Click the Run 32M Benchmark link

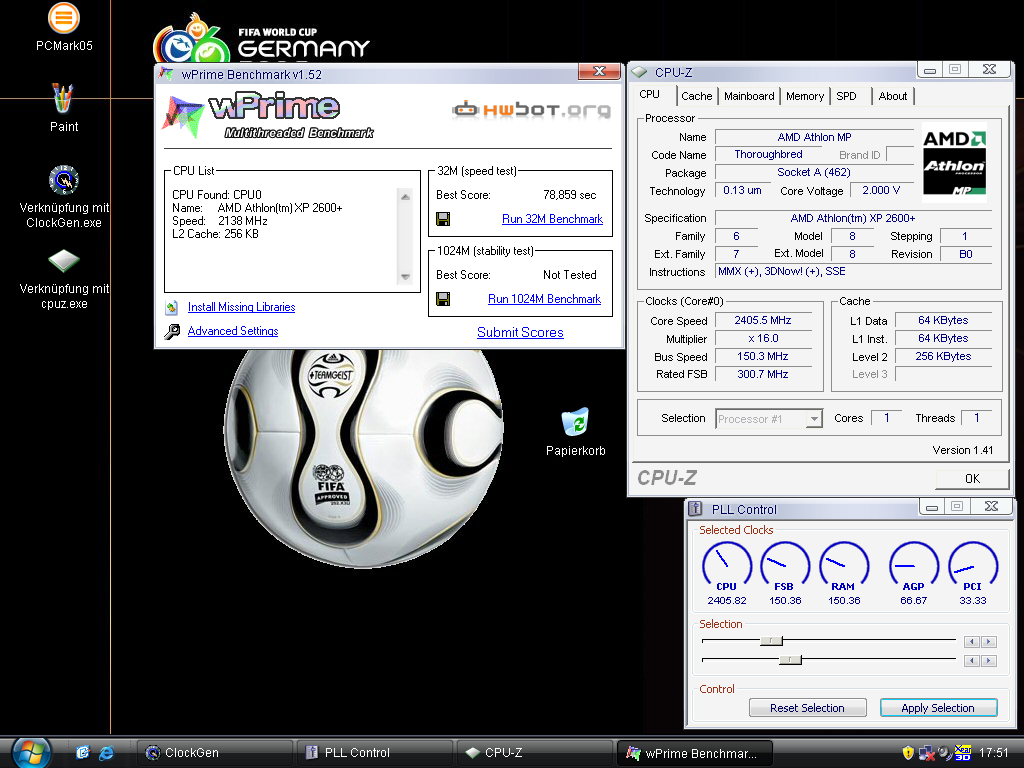pos(552,219)
